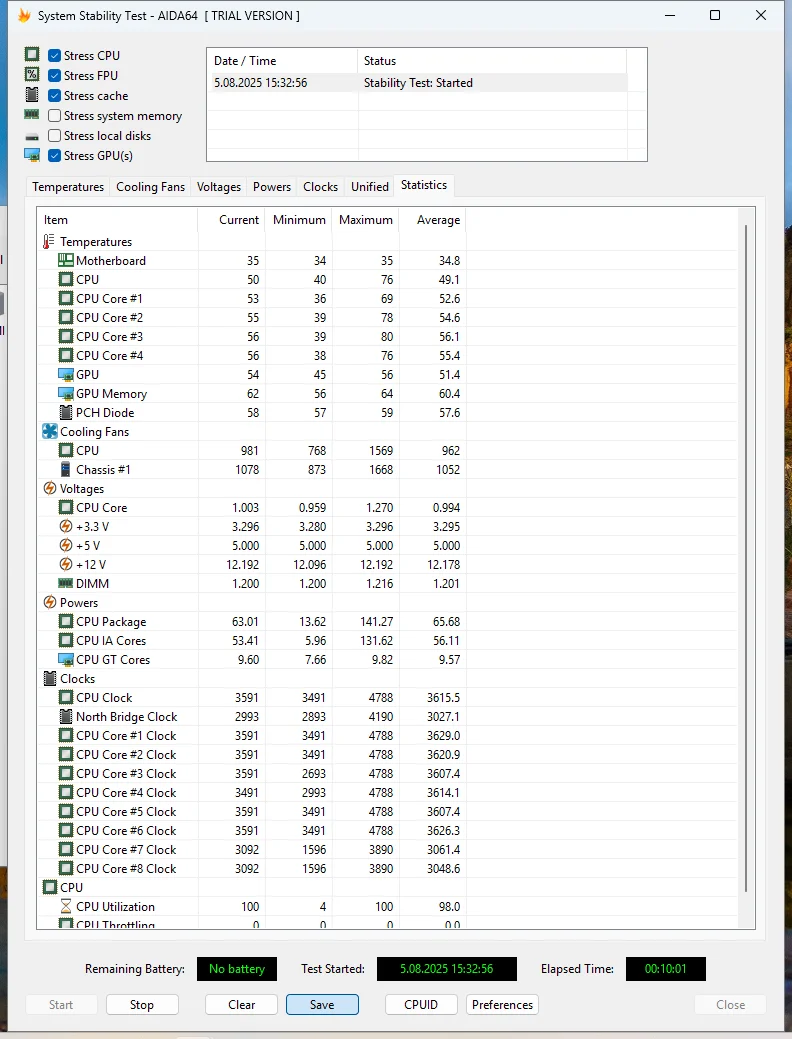The height and width of the screenshot is (1039, 792).
Task: Click the +12 V row lightning icon
Action: [66, 565]
